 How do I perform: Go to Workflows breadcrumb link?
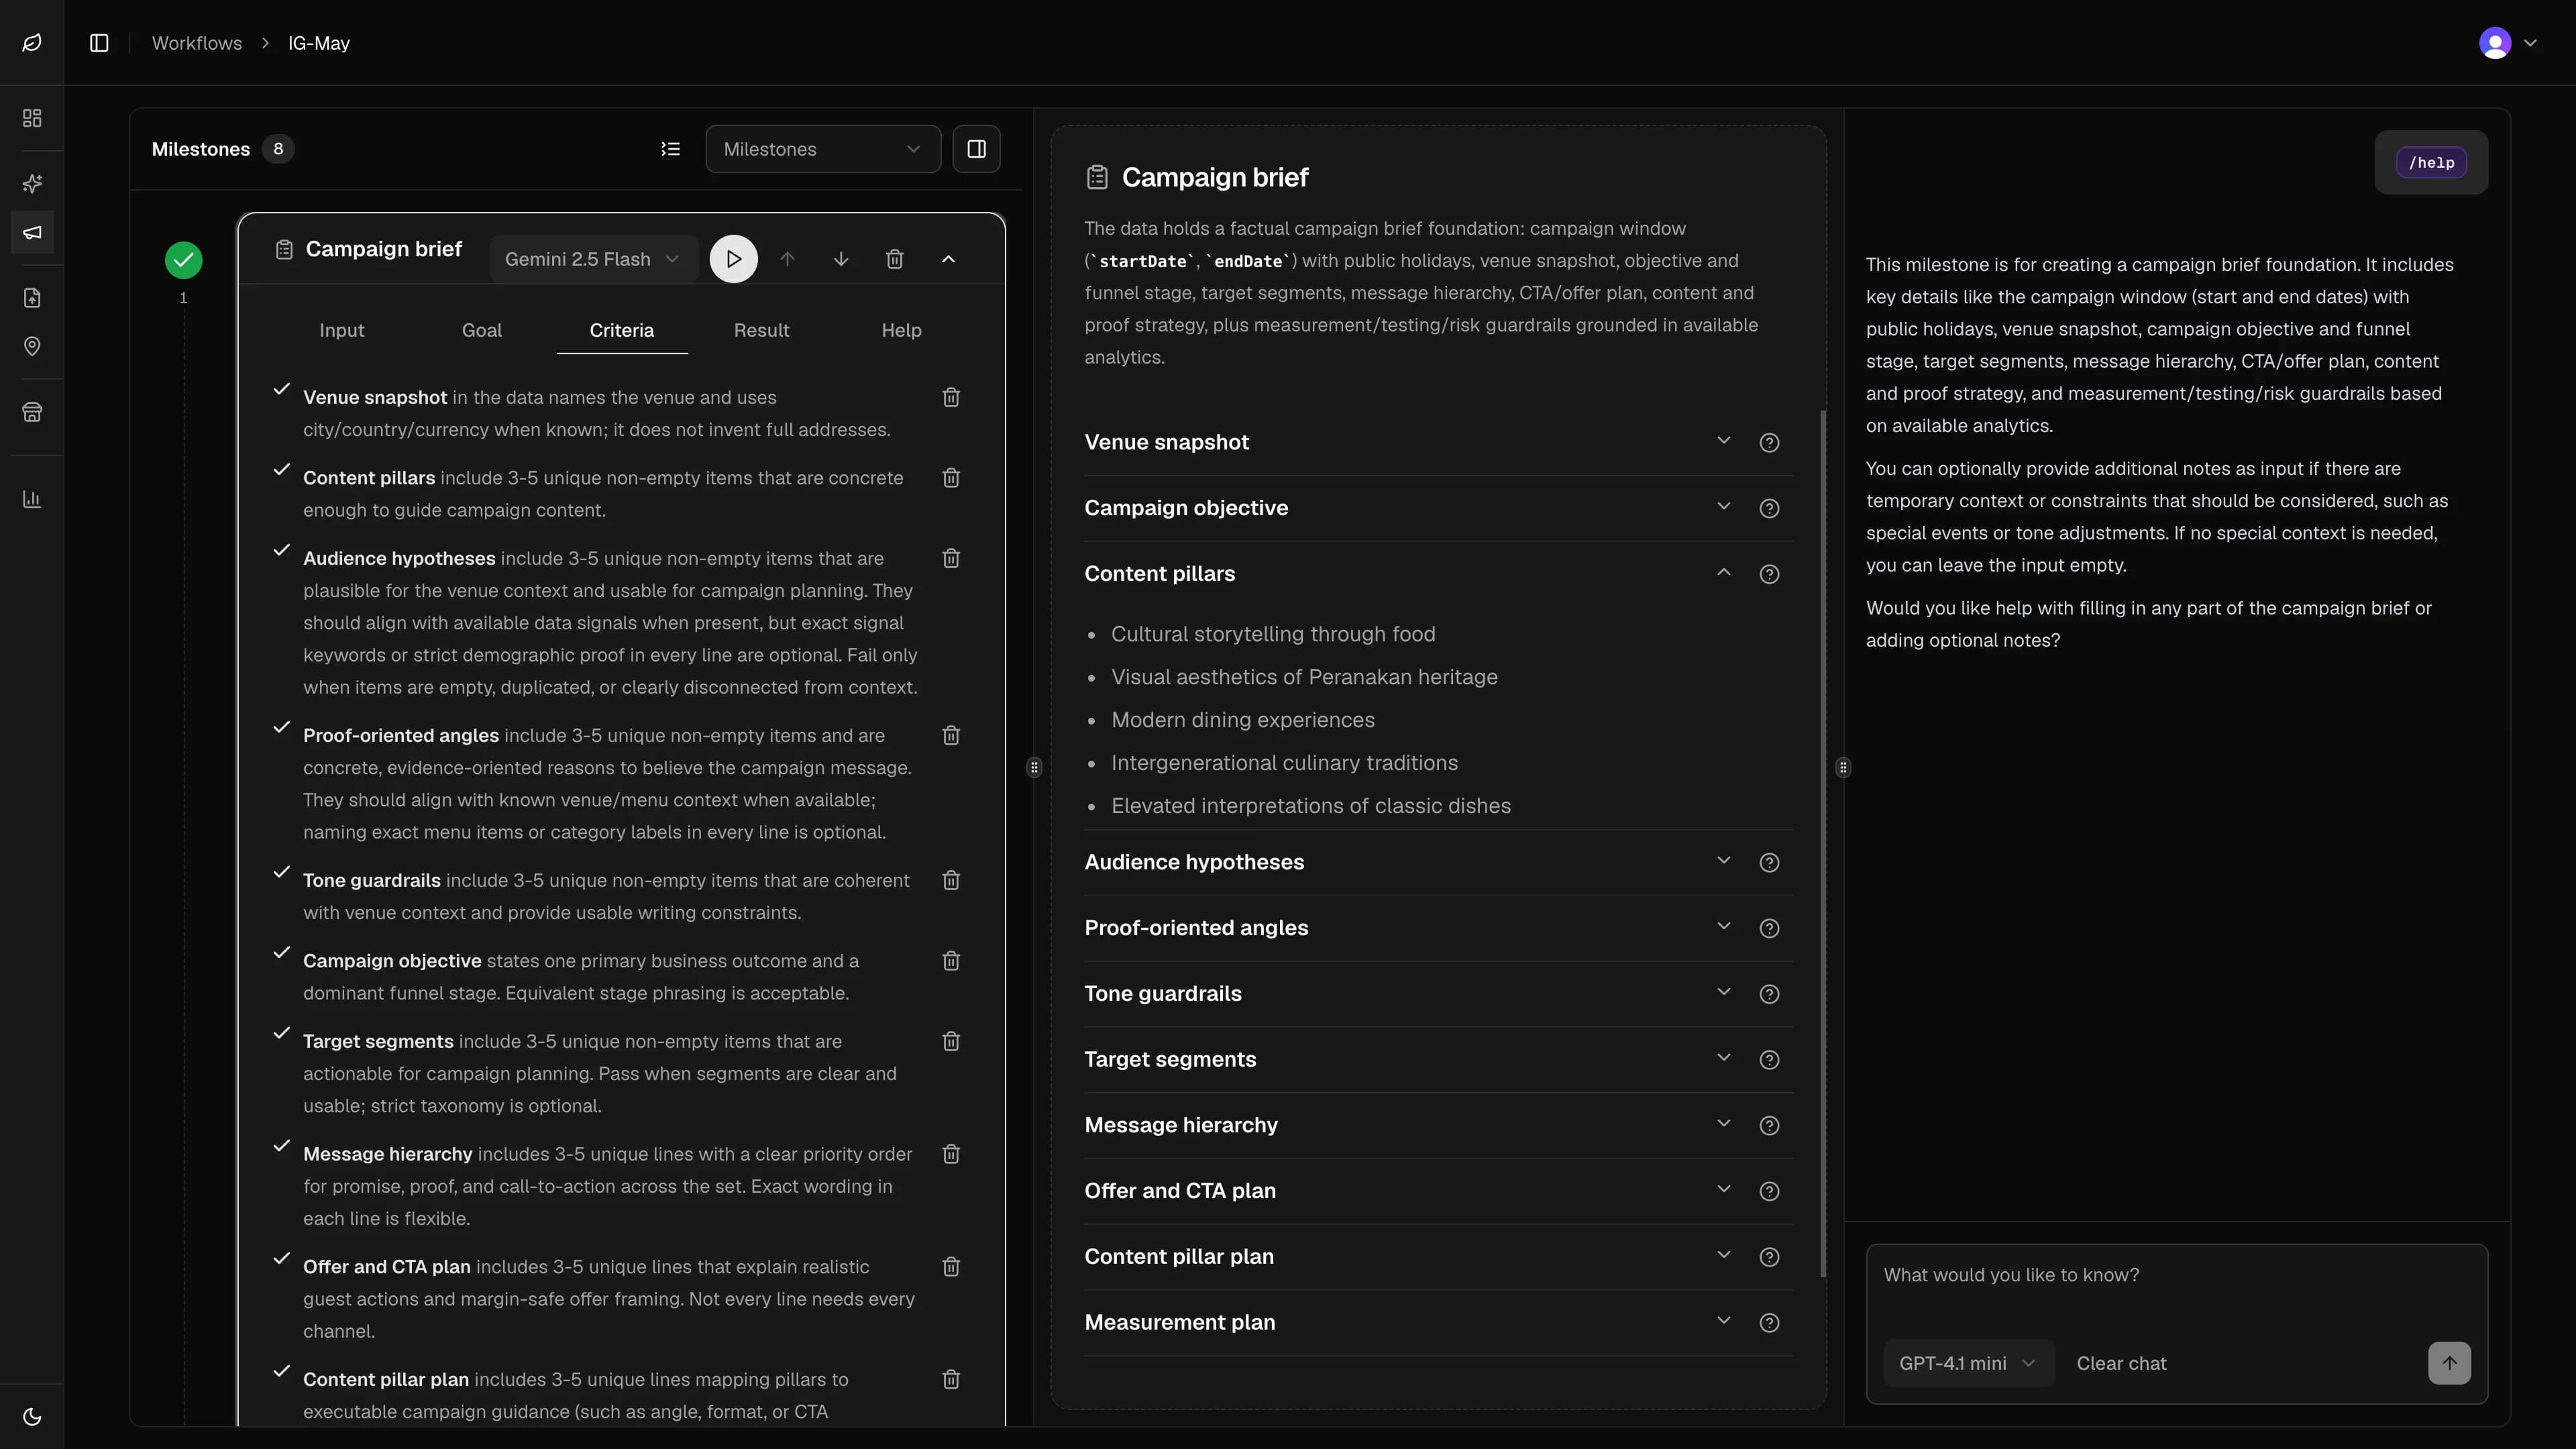click(x=197, y=43)
